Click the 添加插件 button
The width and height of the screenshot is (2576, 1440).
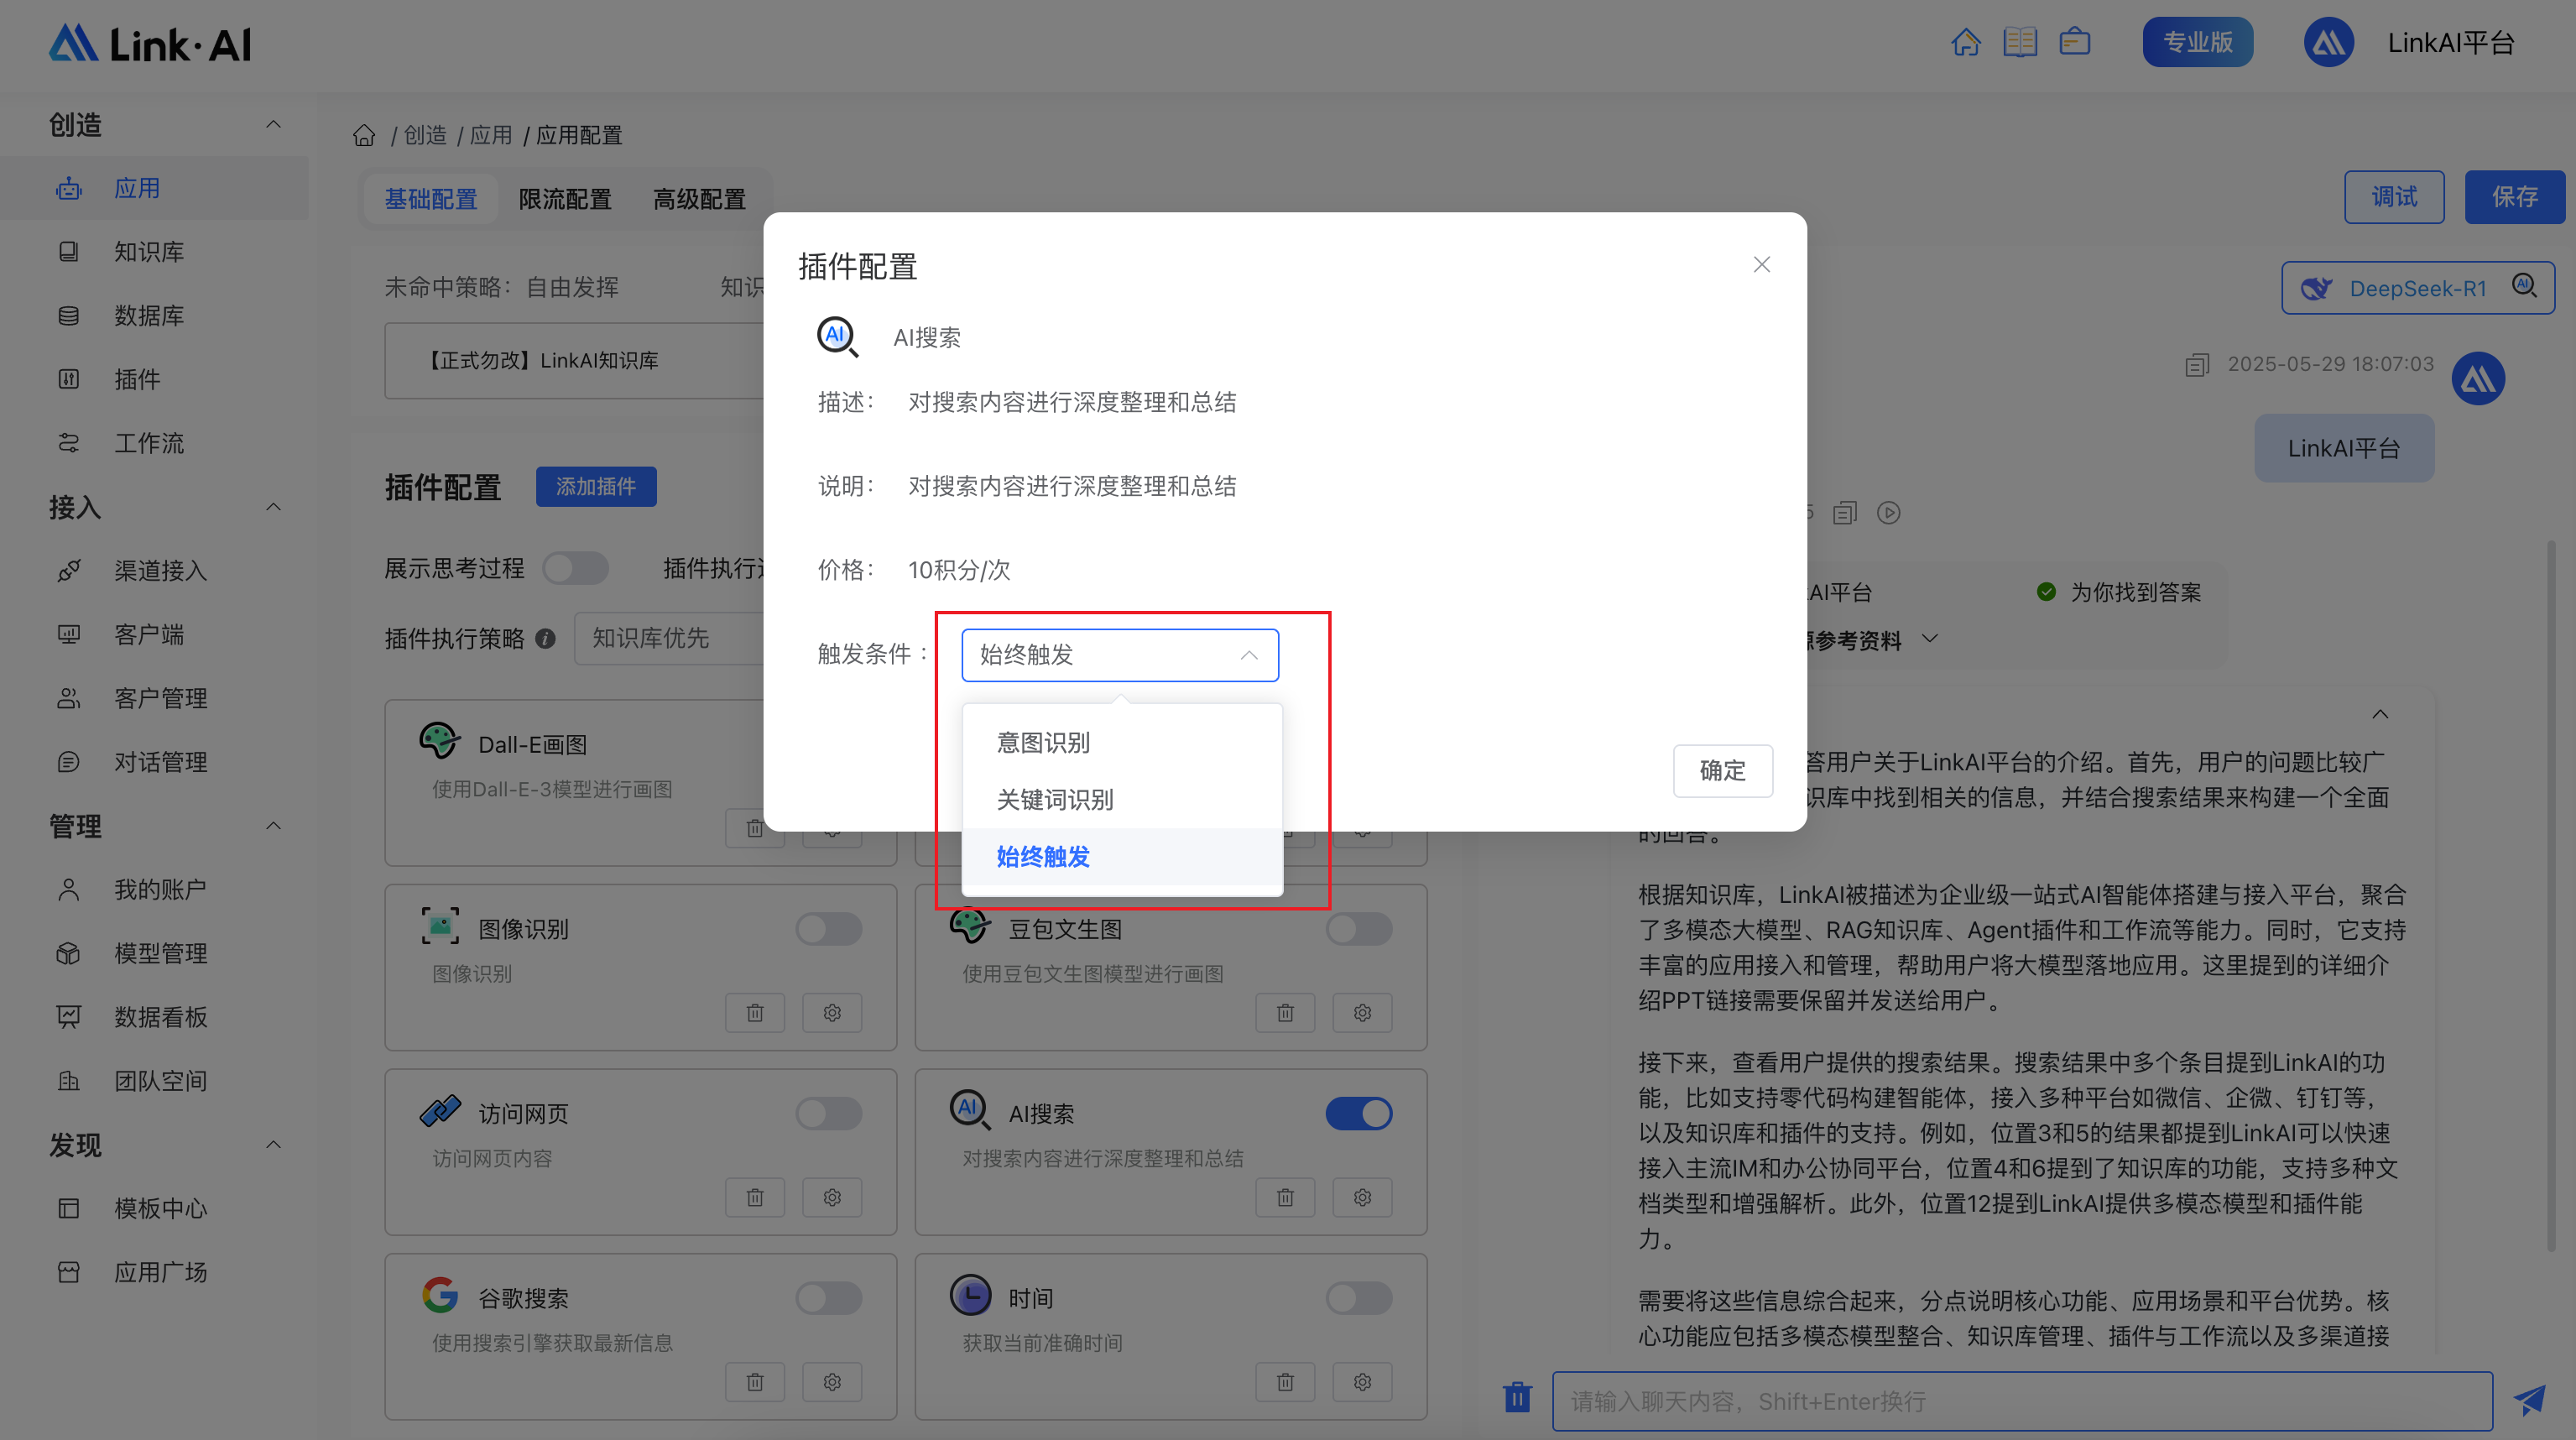point(596,486)
